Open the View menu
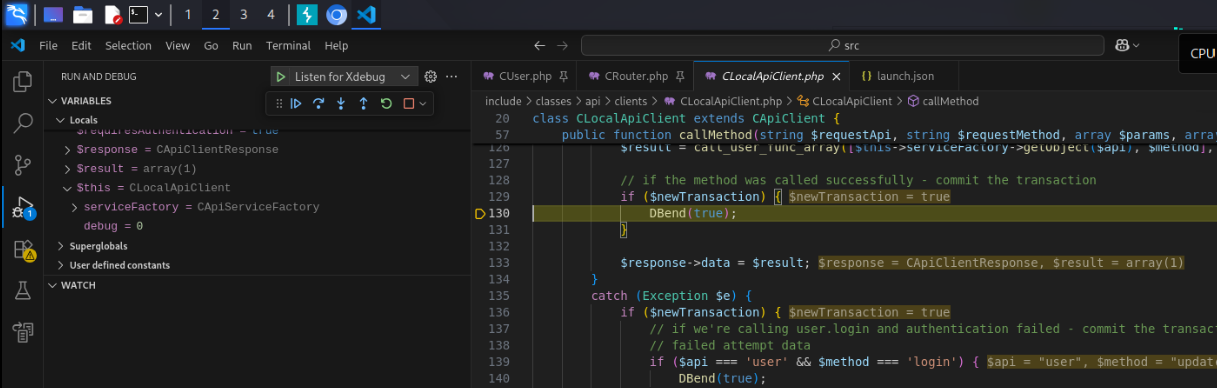 coord(177,46)
